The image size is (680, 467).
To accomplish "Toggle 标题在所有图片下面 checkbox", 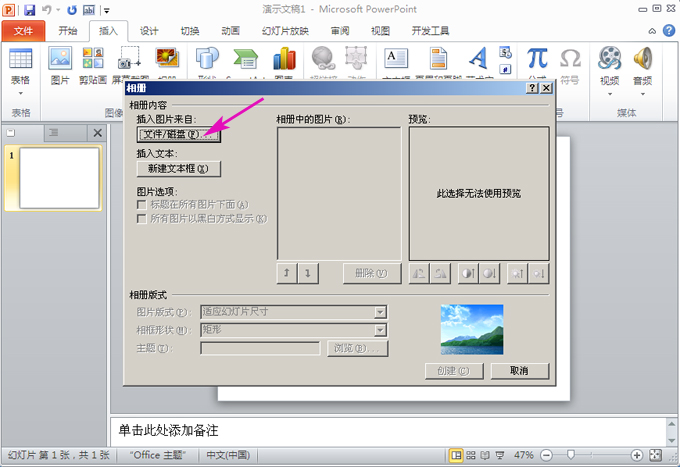I will tap(142, 205).
